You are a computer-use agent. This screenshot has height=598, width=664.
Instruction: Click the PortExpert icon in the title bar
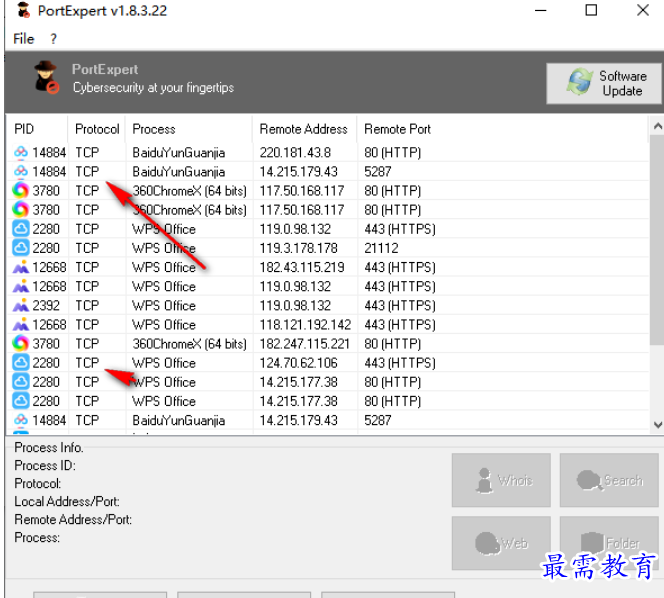point(23,10)
